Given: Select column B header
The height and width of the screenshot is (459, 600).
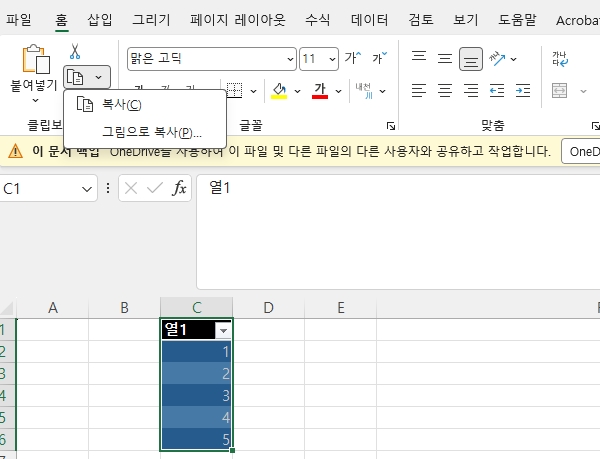Looking at the screenshot, I should pyautogui.click(x=124, y=308).
